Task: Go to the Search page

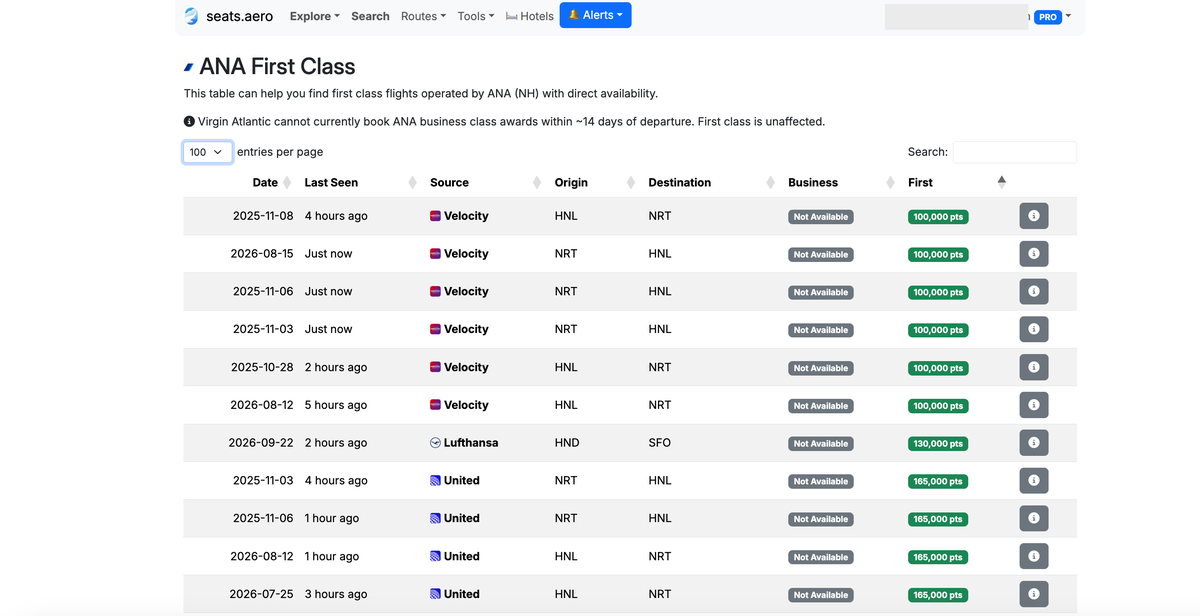Action: (370, 16)
